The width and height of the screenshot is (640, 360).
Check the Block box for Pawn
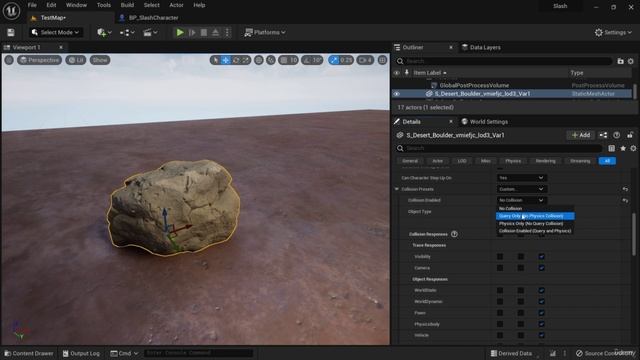pyautogui.click(x=541, y=313)
